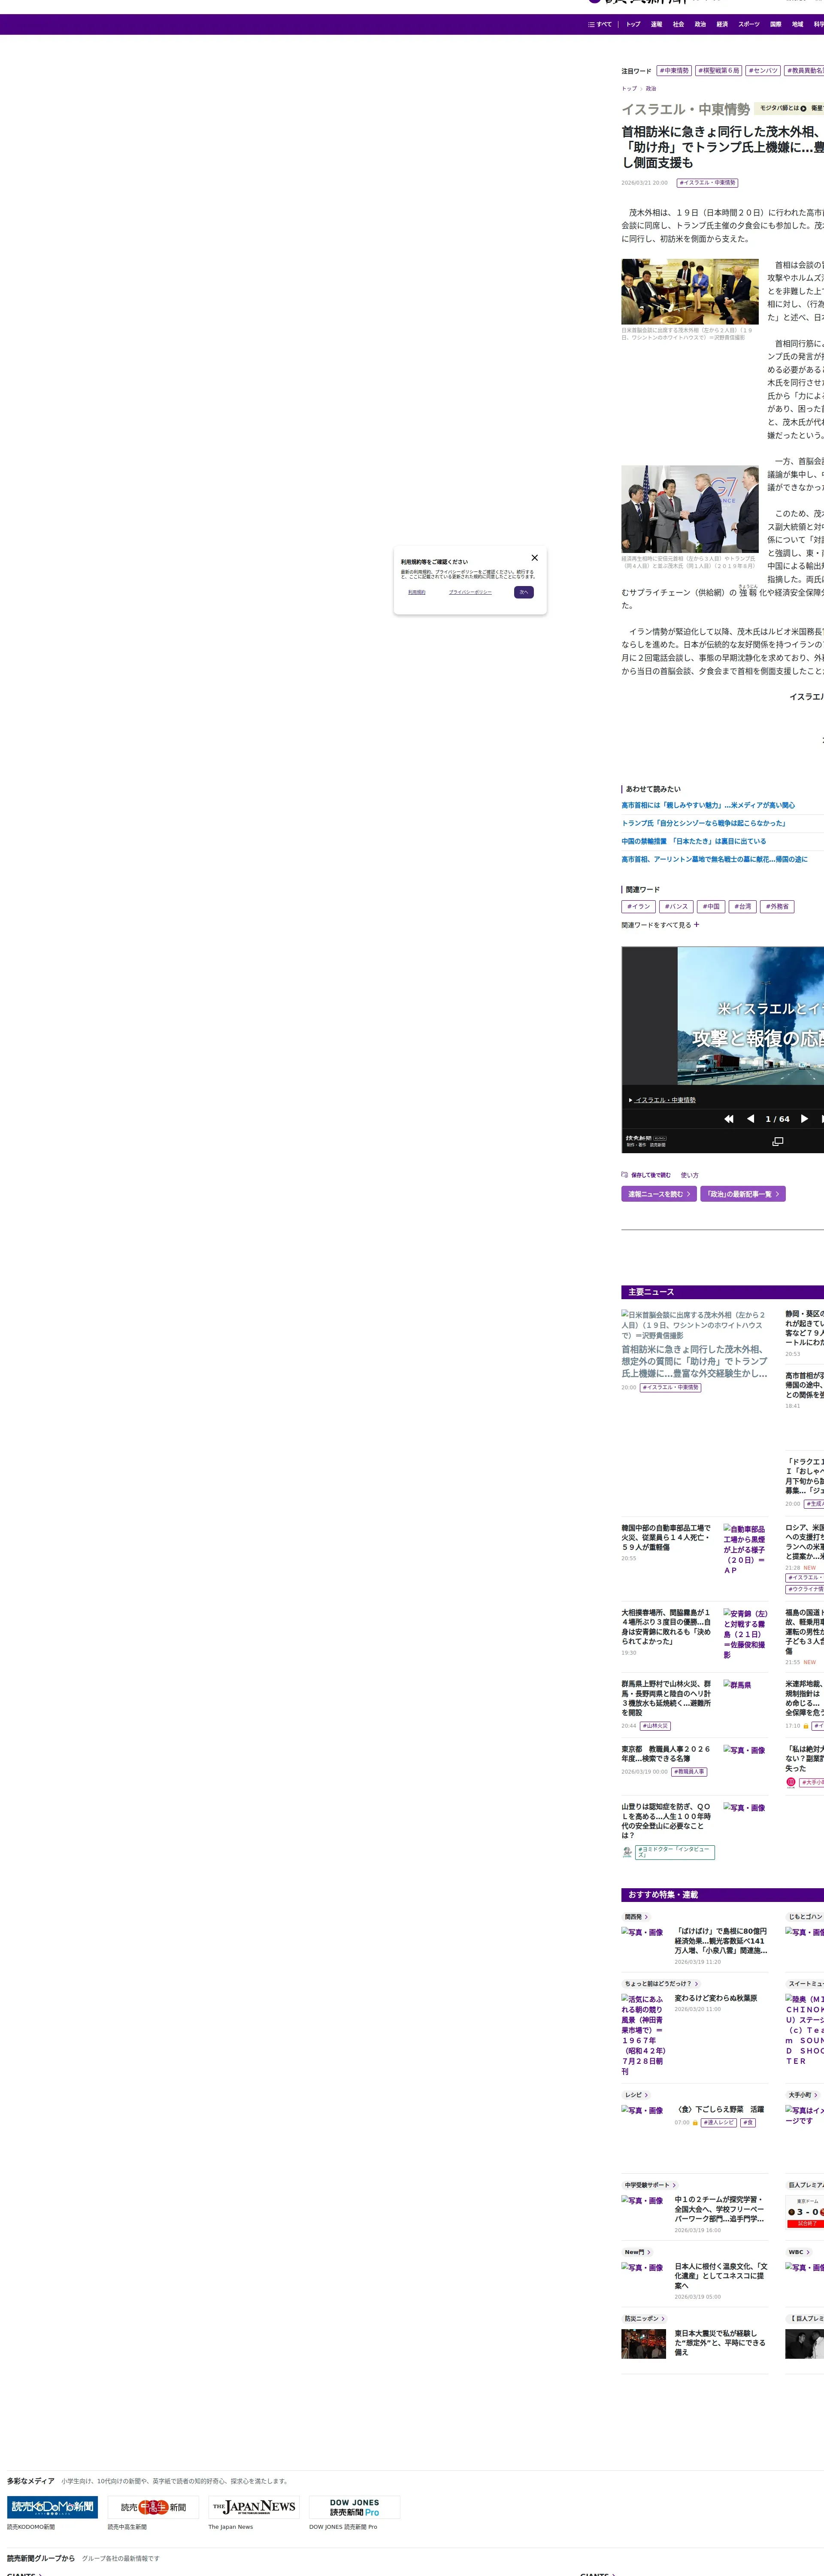Image resolution: width=824 pixels, height=2576 pixels.
Task: Click the 読売中高生新聞 logo
Action: click(x=153, y=2507)
